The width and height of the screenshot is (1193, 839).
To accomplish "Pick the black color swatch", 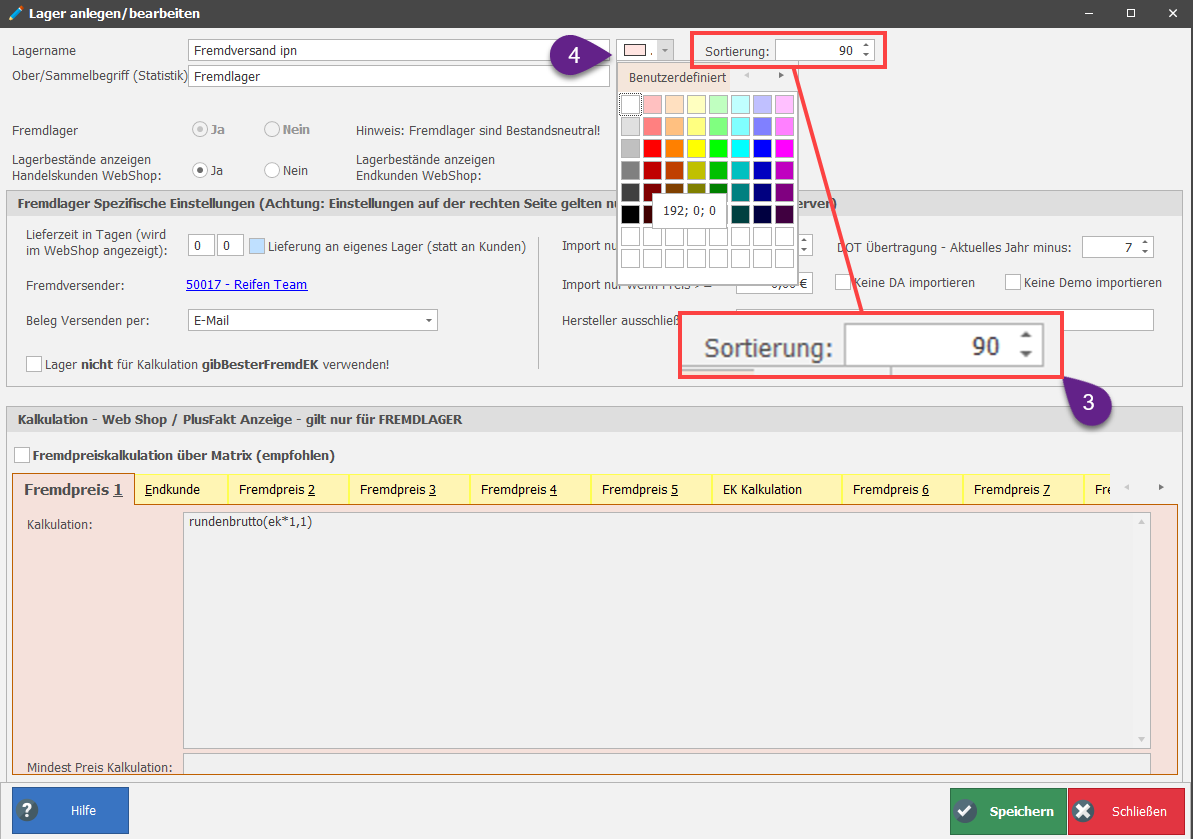I will [x=630, y=215].
